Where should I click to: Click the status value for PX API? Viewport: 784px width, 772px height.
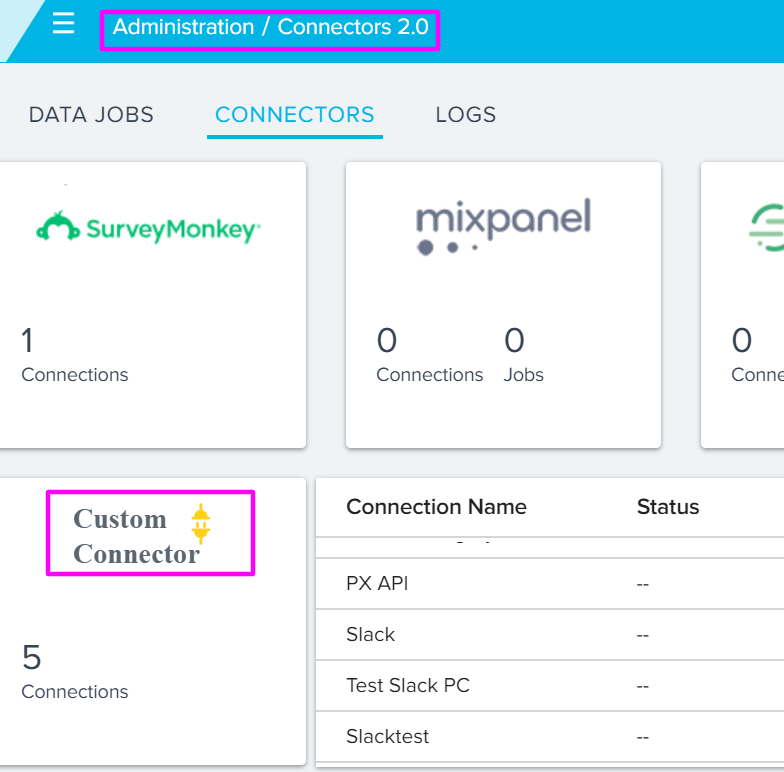[642, 584]
